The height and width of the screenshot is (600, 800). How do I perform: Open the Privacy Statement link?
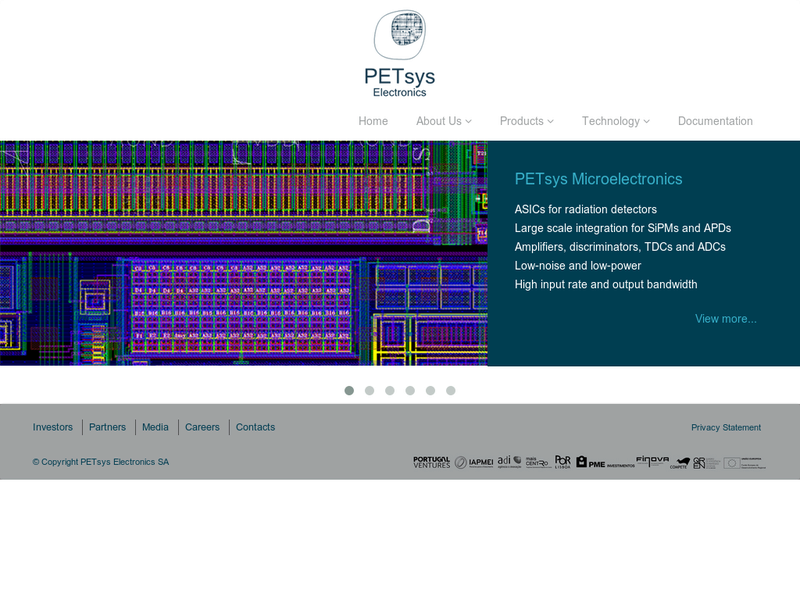[726, 428]
